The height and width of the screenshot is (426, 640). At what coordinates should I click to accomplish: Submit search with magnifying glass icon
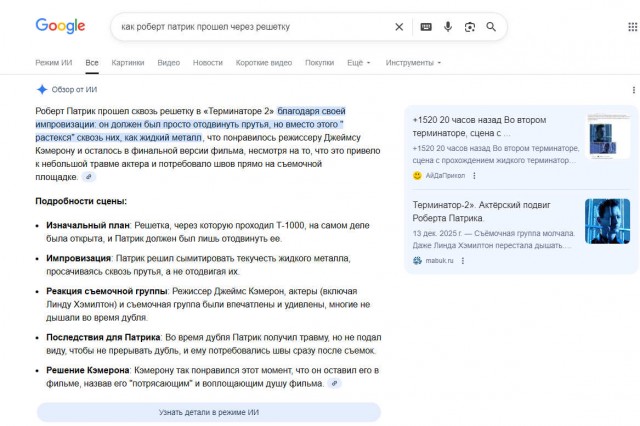(491, 27)
